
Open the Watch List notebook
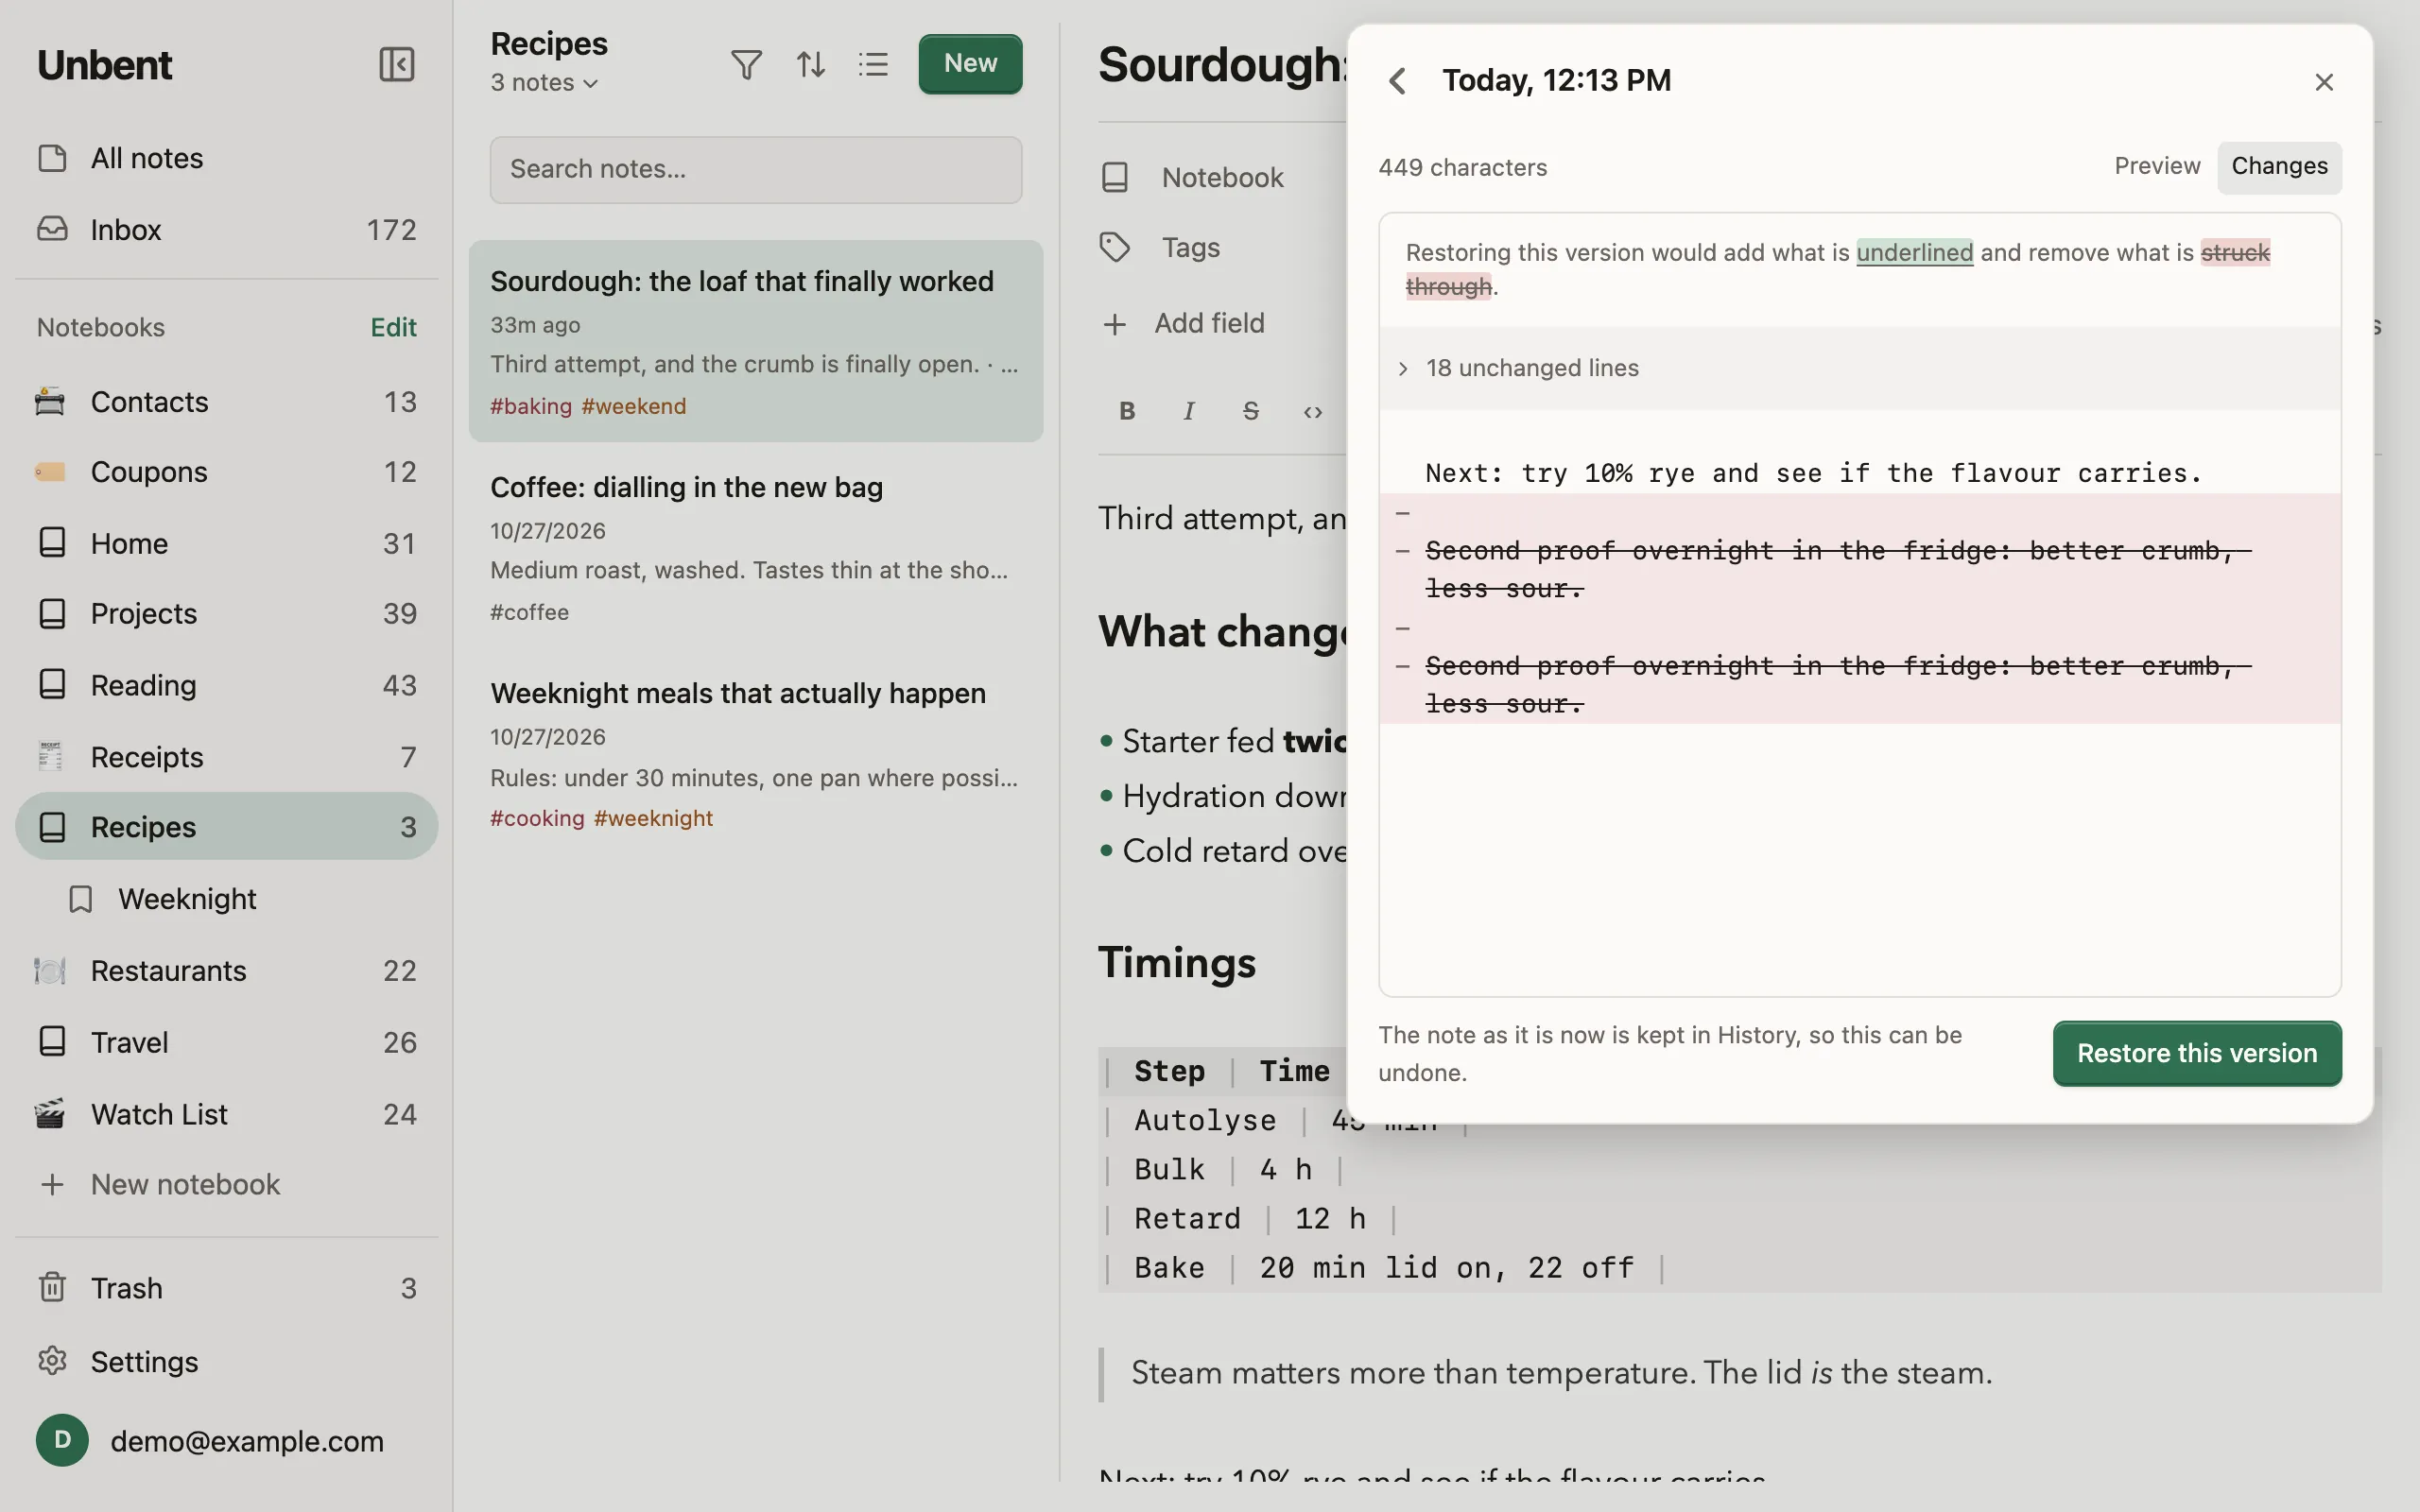point(227,1114)
